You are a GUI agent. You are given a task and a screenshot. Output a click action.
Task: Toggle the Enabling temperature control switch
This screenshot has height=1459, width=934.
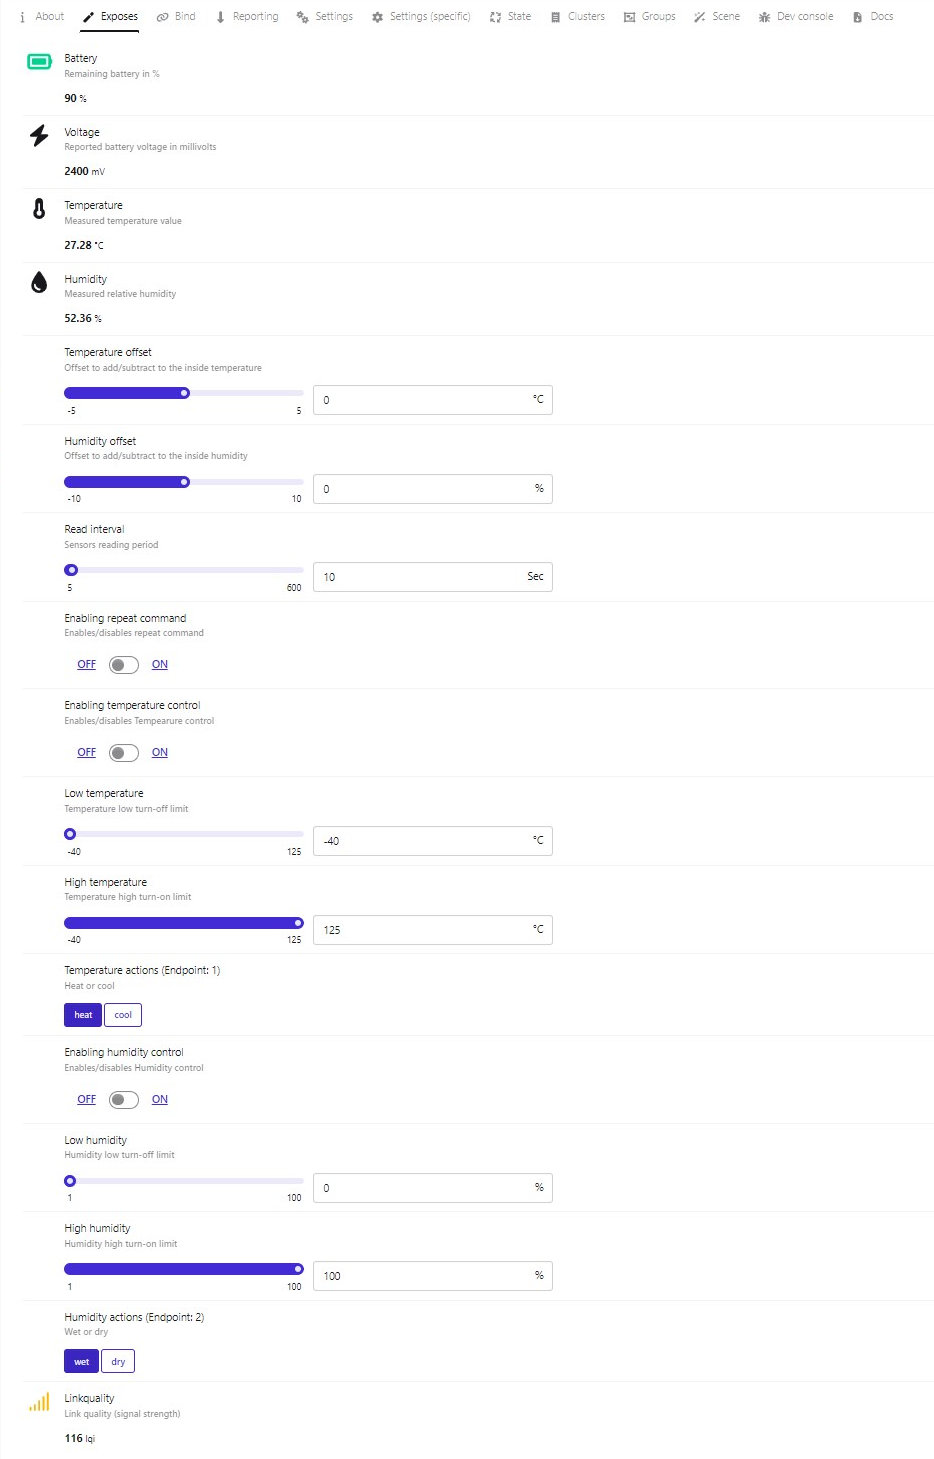[x=124, y=753]
